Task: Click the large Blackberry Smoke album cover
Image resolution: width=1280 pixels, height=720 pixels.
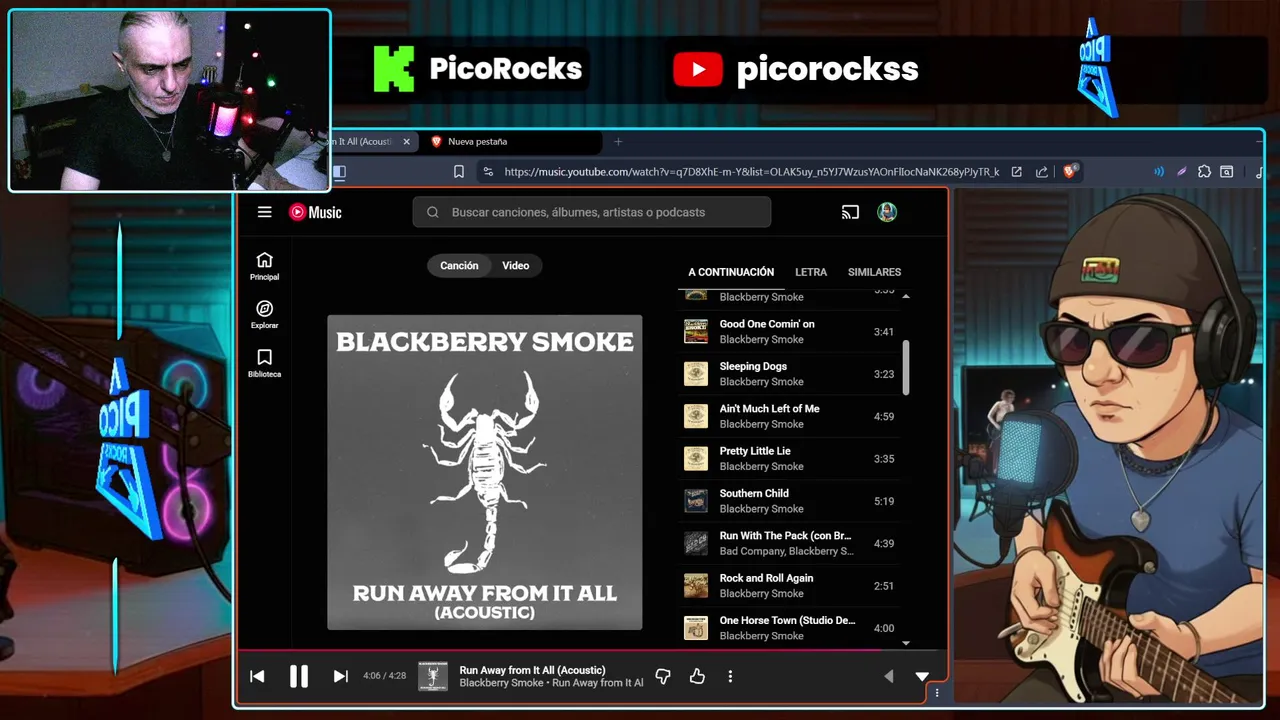Action: 485,472
